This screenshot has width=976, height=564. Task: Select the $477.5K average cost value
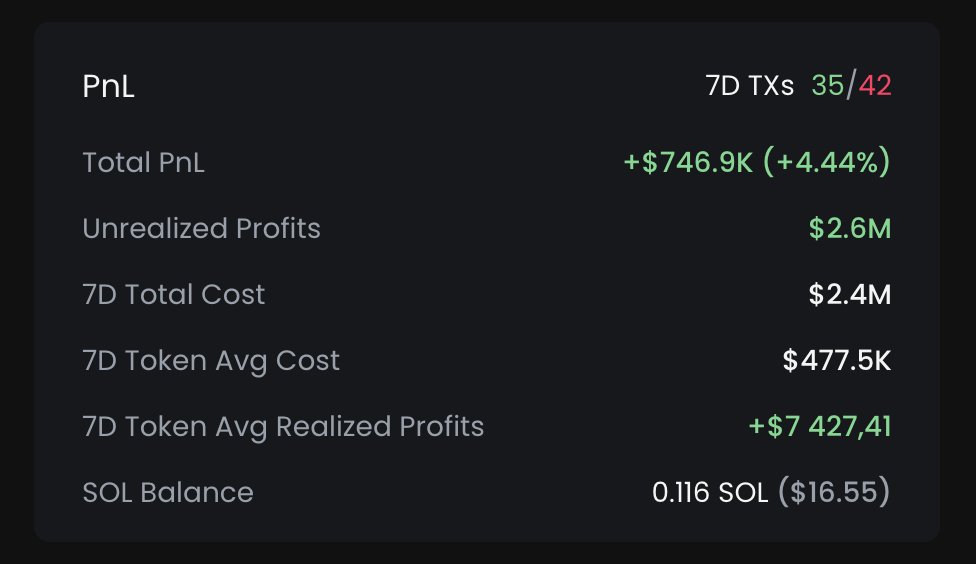[837, 360]
